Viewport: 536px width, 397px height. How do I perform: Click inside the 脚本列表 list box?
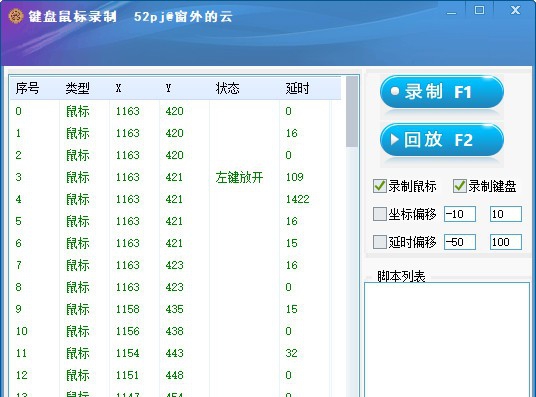point(447,340)
